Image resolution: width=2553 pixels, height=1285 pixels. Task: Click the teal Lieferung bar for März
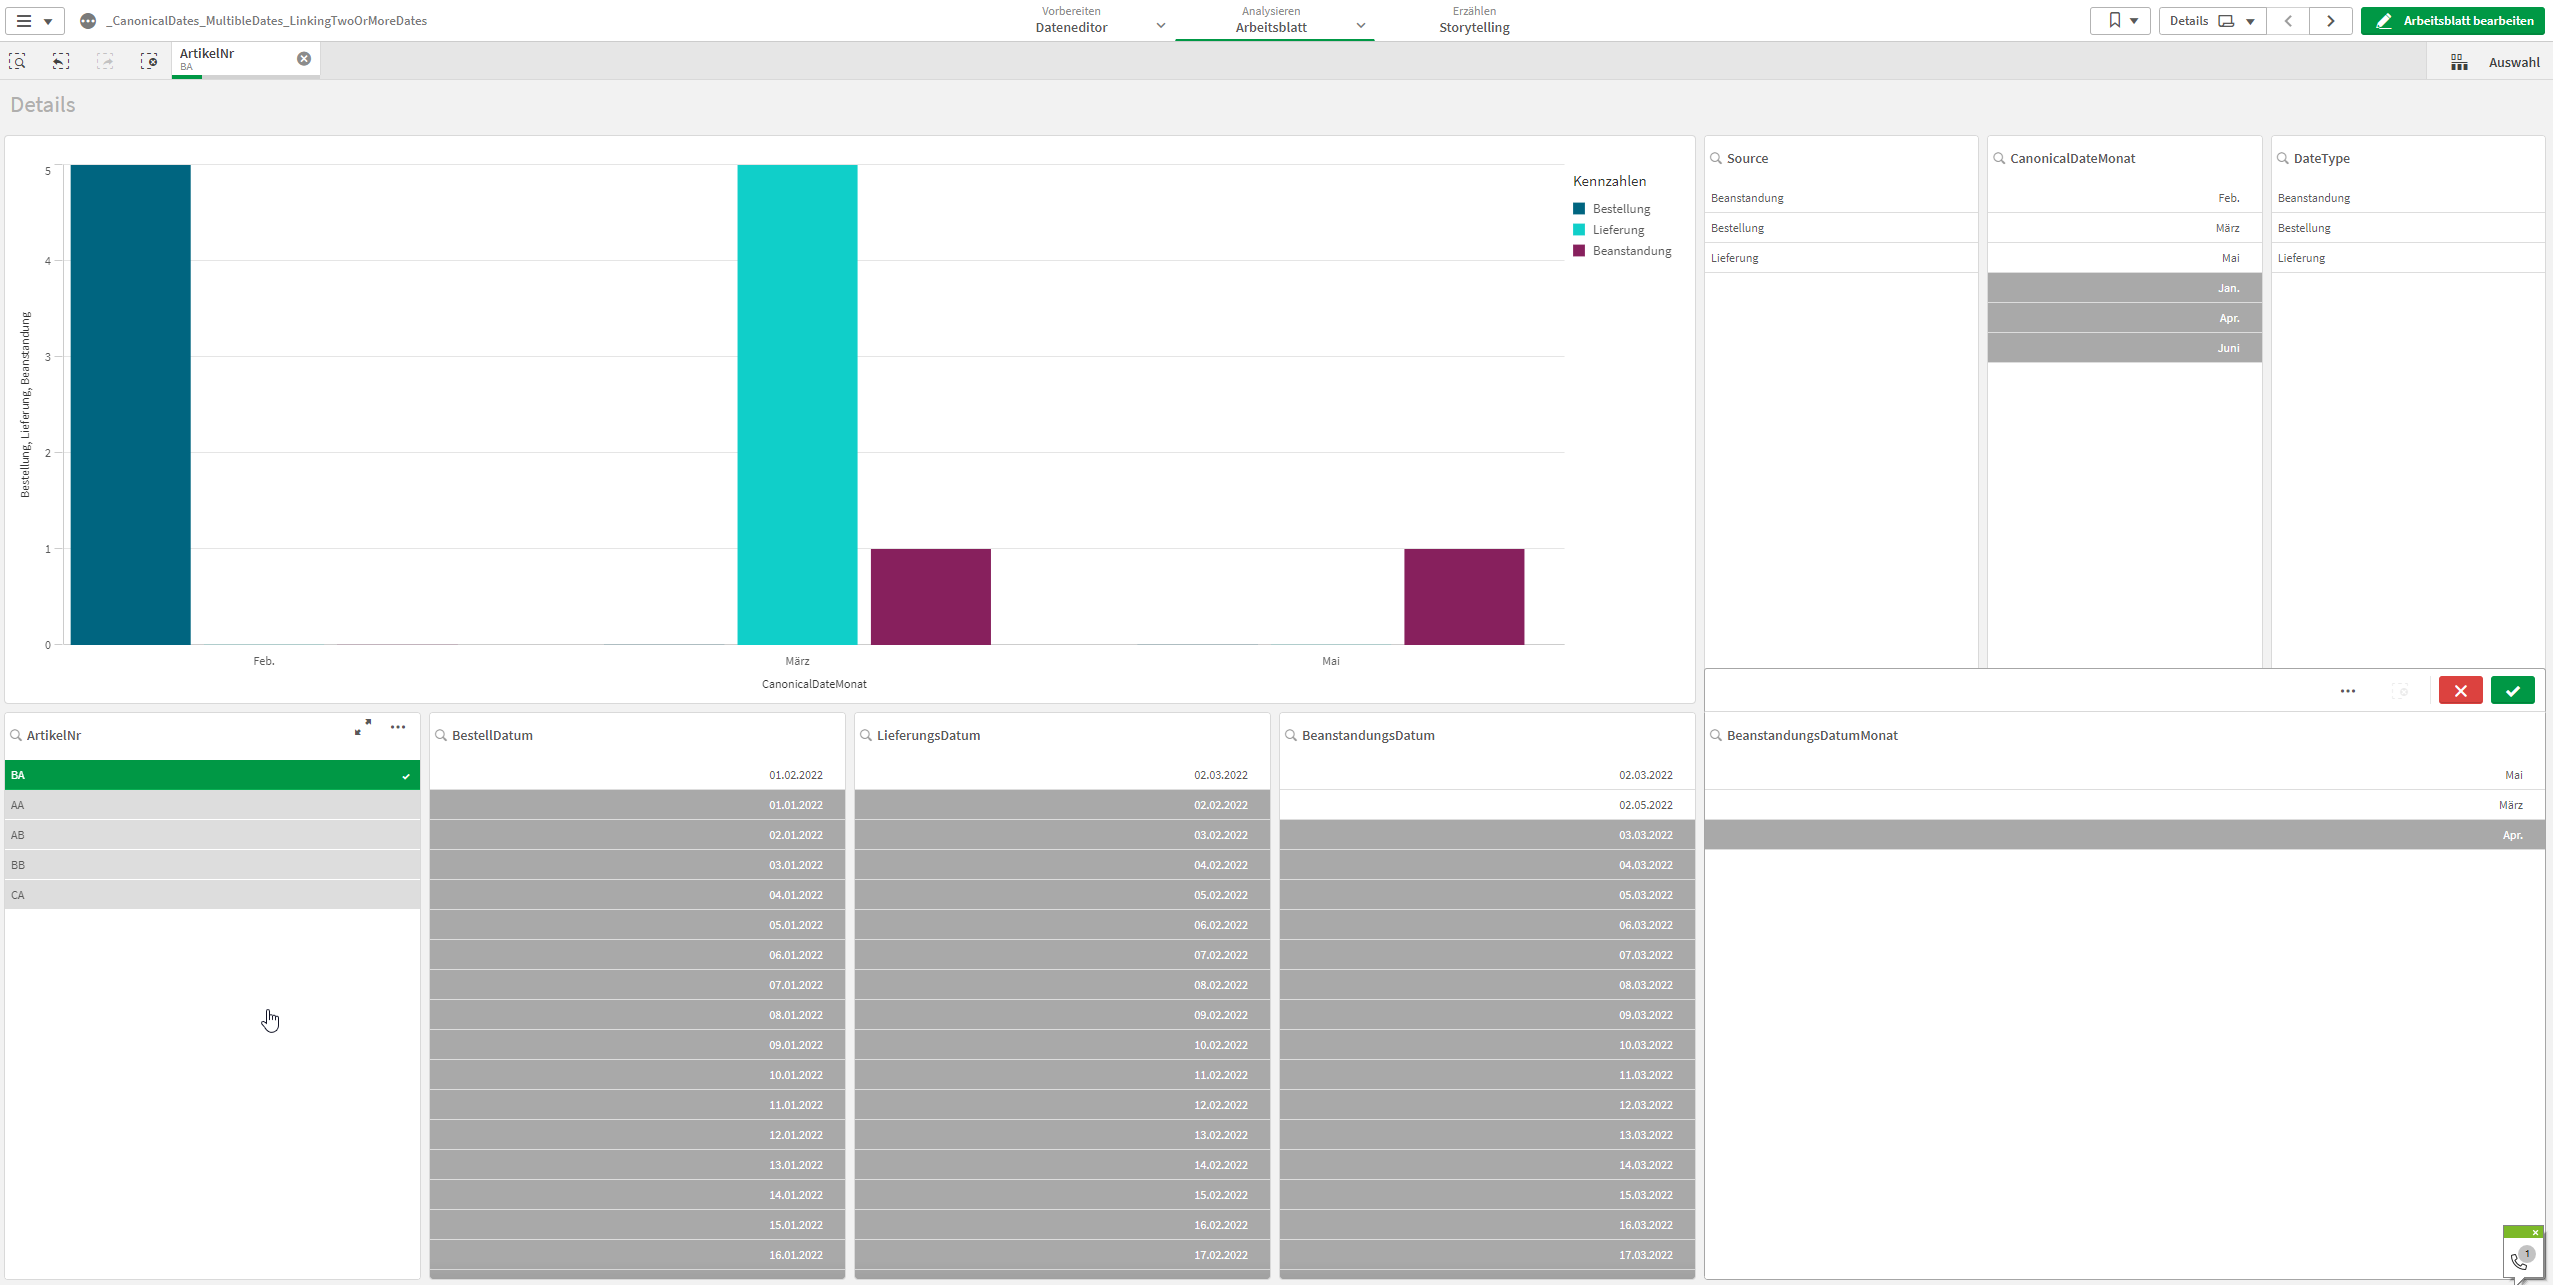(797, 405)
